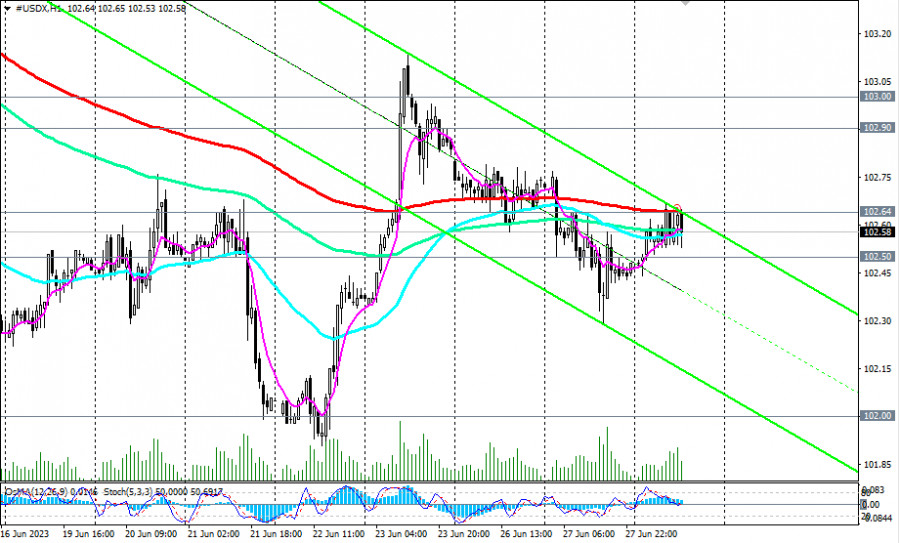Image resolution: width=900 pixels, height=543 pixels.
Task: Click the 23 Jun 04:00 time label
Action: [401, 534]
